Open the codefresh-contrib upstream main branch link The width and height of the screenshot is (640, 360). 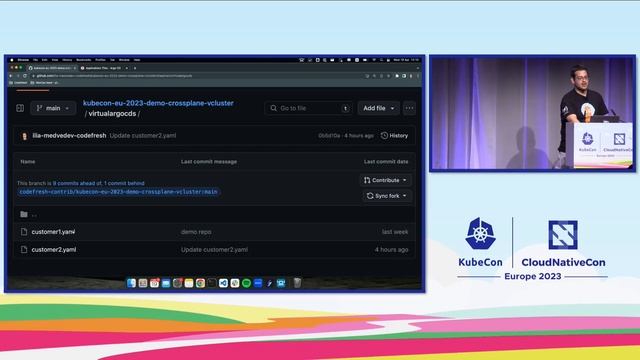(x=118, y=192)
